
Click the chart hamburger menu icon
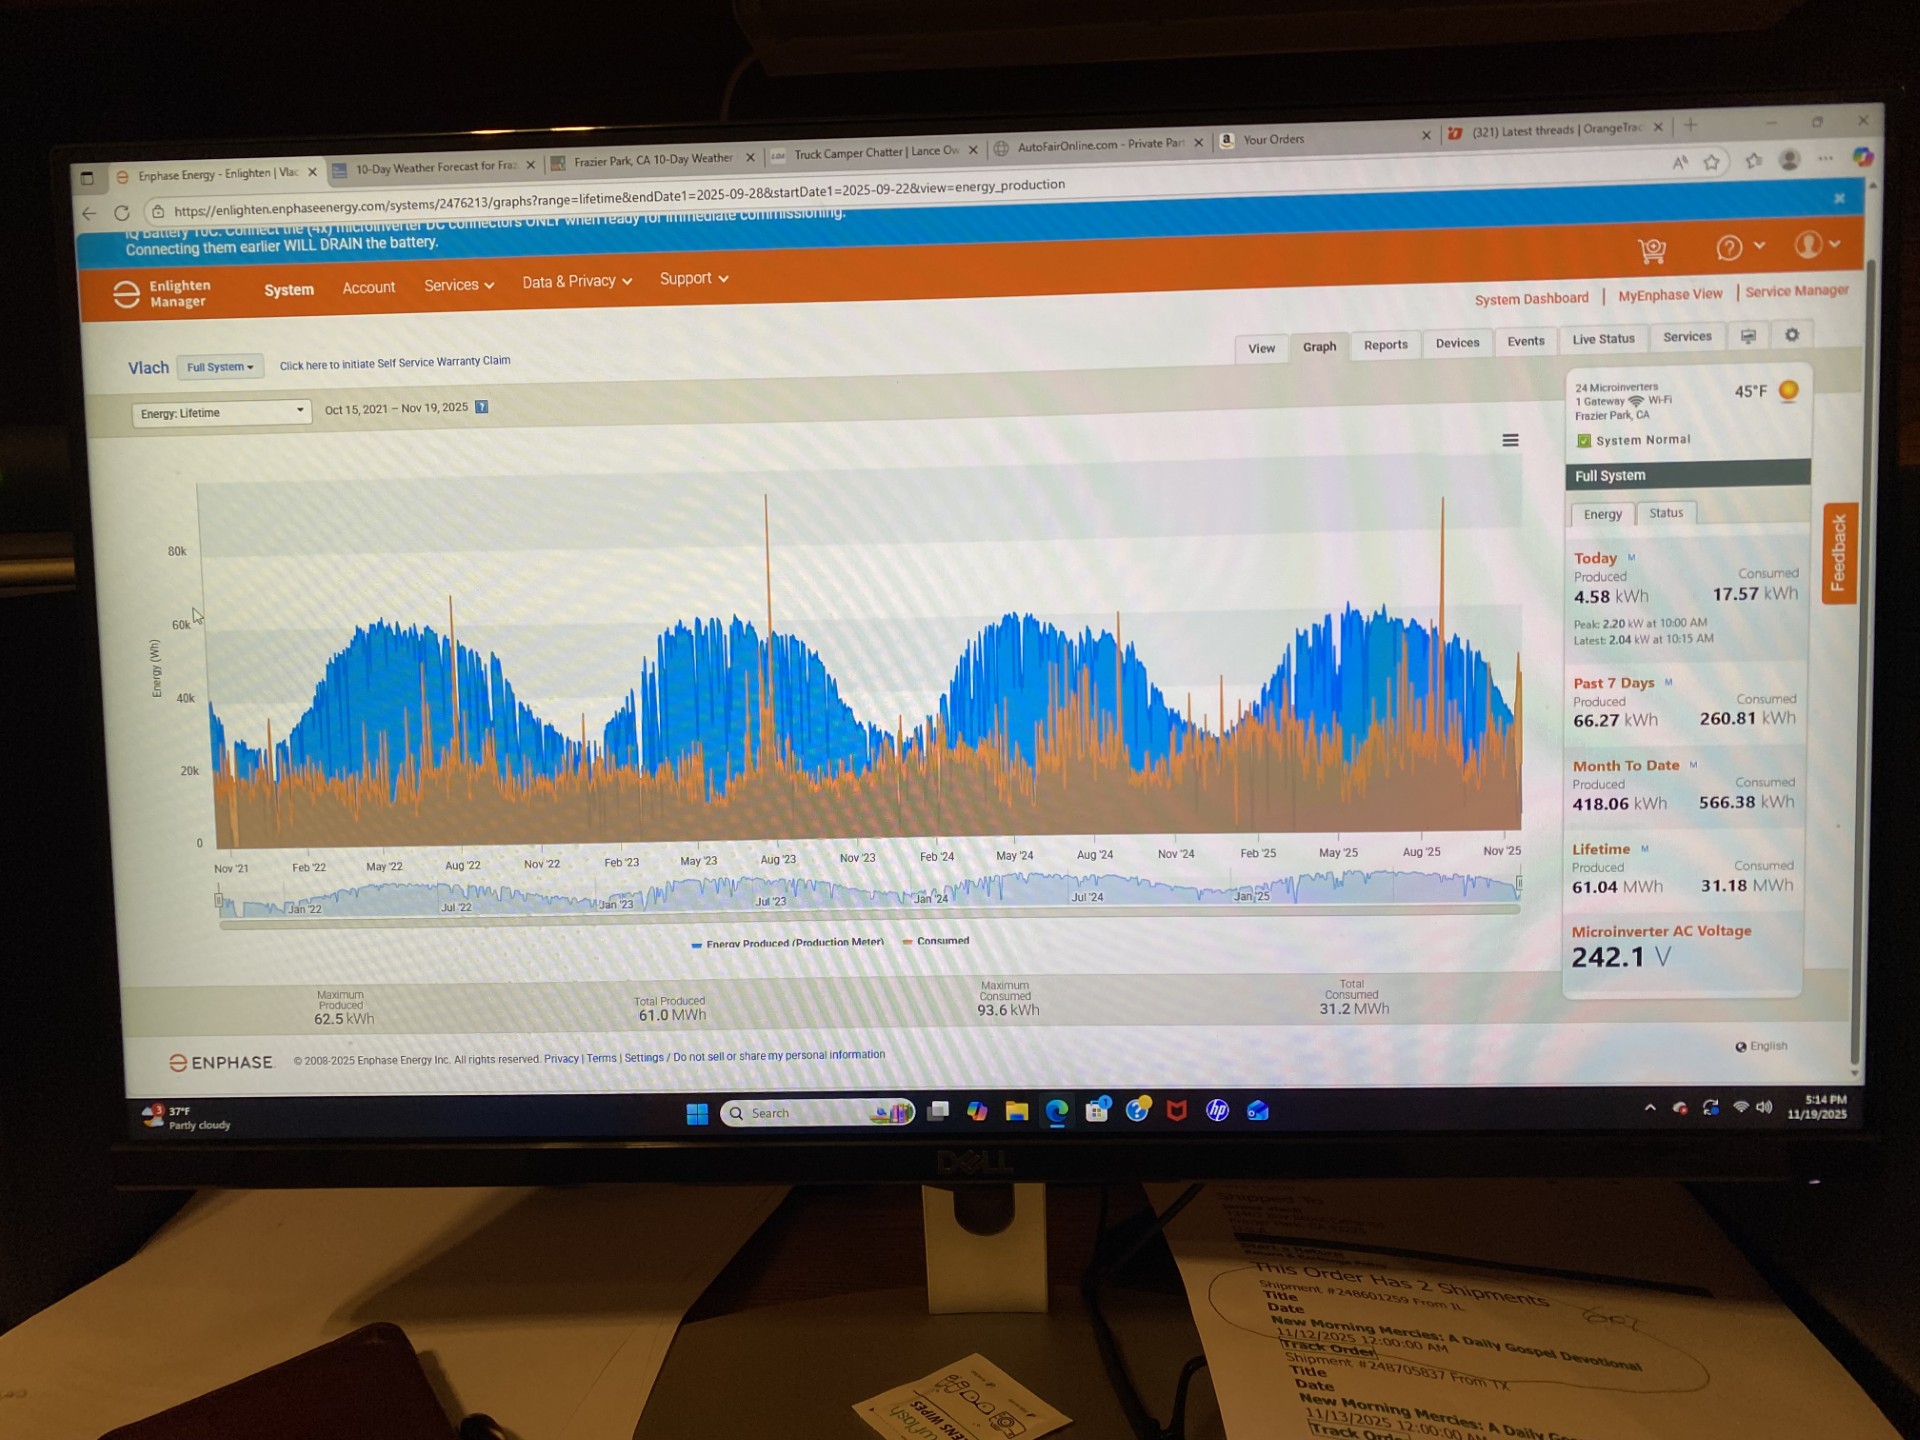pyautogui.click(x=1510, y=440)
